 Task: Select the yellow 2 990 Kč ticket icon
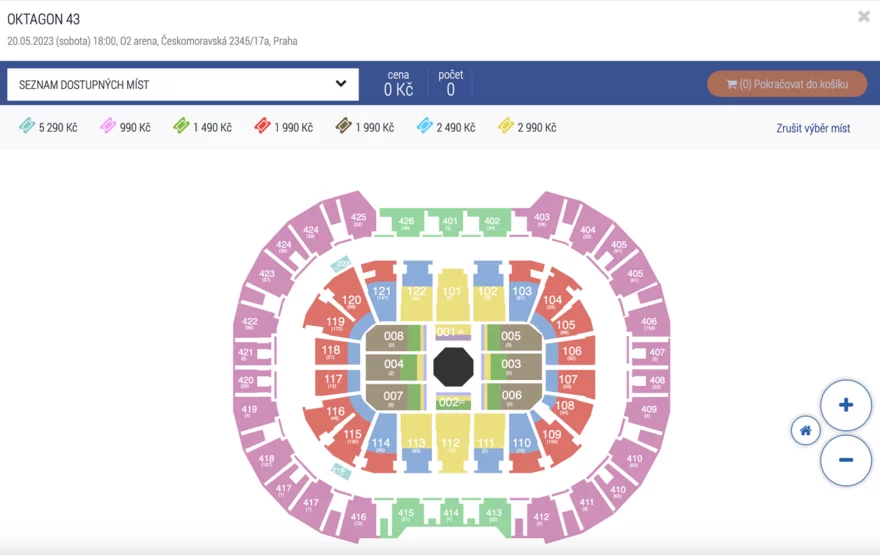click(x=505, y=126)
